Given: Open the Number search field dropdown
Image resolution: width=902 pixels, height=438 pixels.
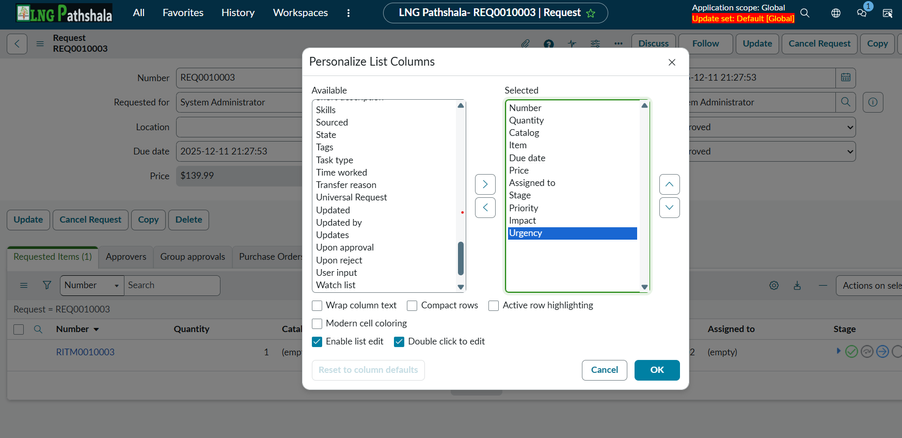Looking at the screenshot, I should (x=92, y=285).
